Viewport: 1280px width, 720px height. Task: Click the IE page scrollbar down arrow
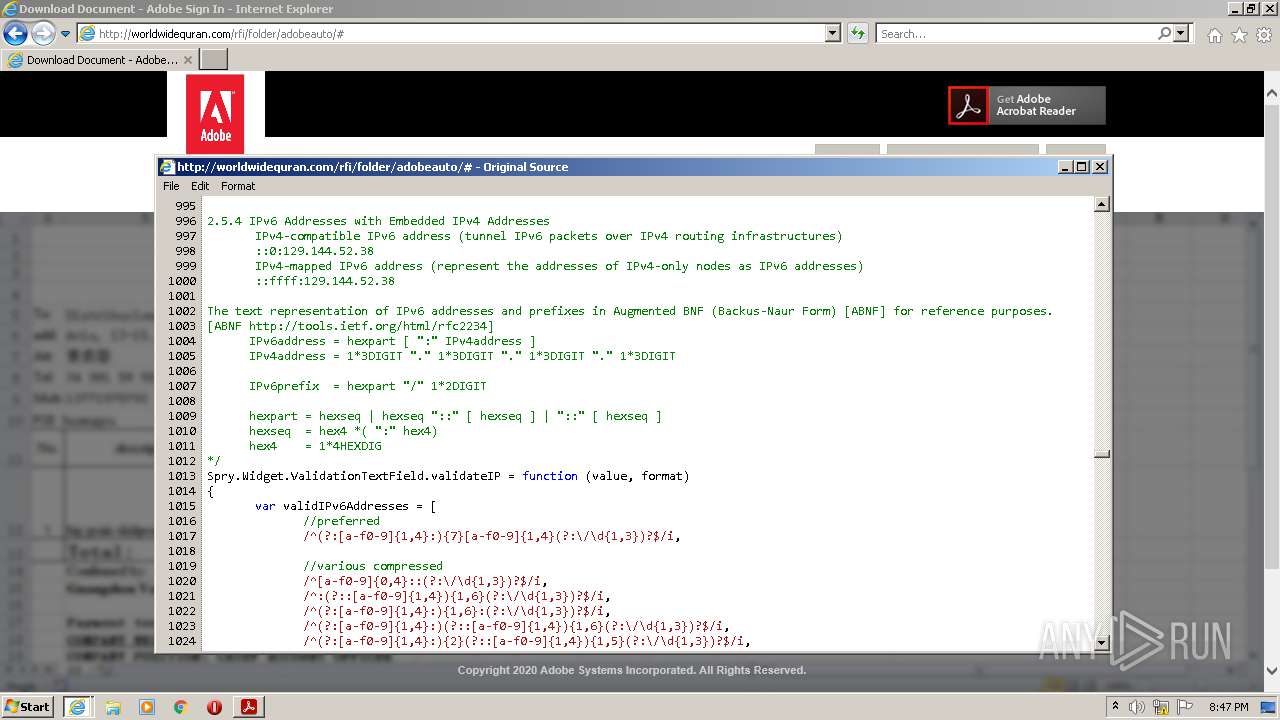tap(1272, 672)
